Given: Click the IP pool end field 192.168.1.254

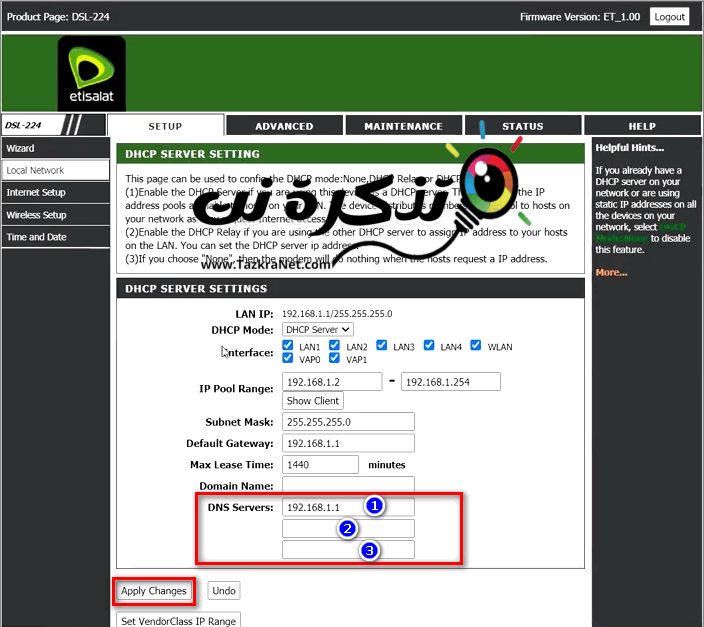Looking at the screenshot, I should 450,382.
